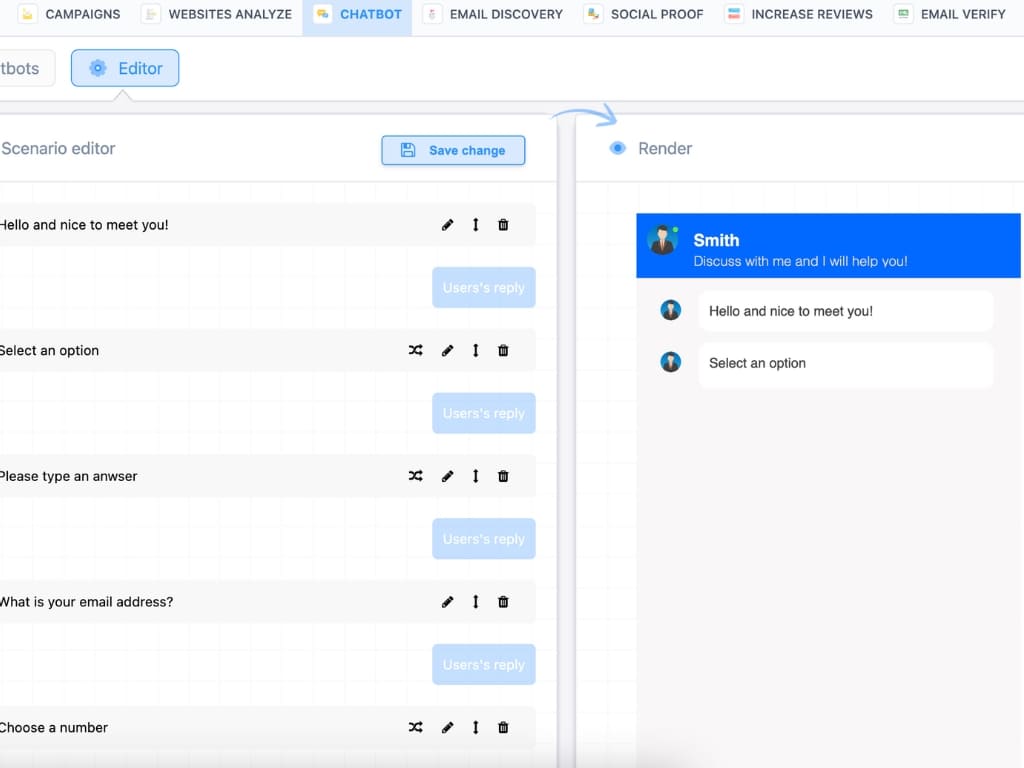Click the Email Discovery tab icon
This screenshot has height=768, width=1024.
click(x=432, y=14)
